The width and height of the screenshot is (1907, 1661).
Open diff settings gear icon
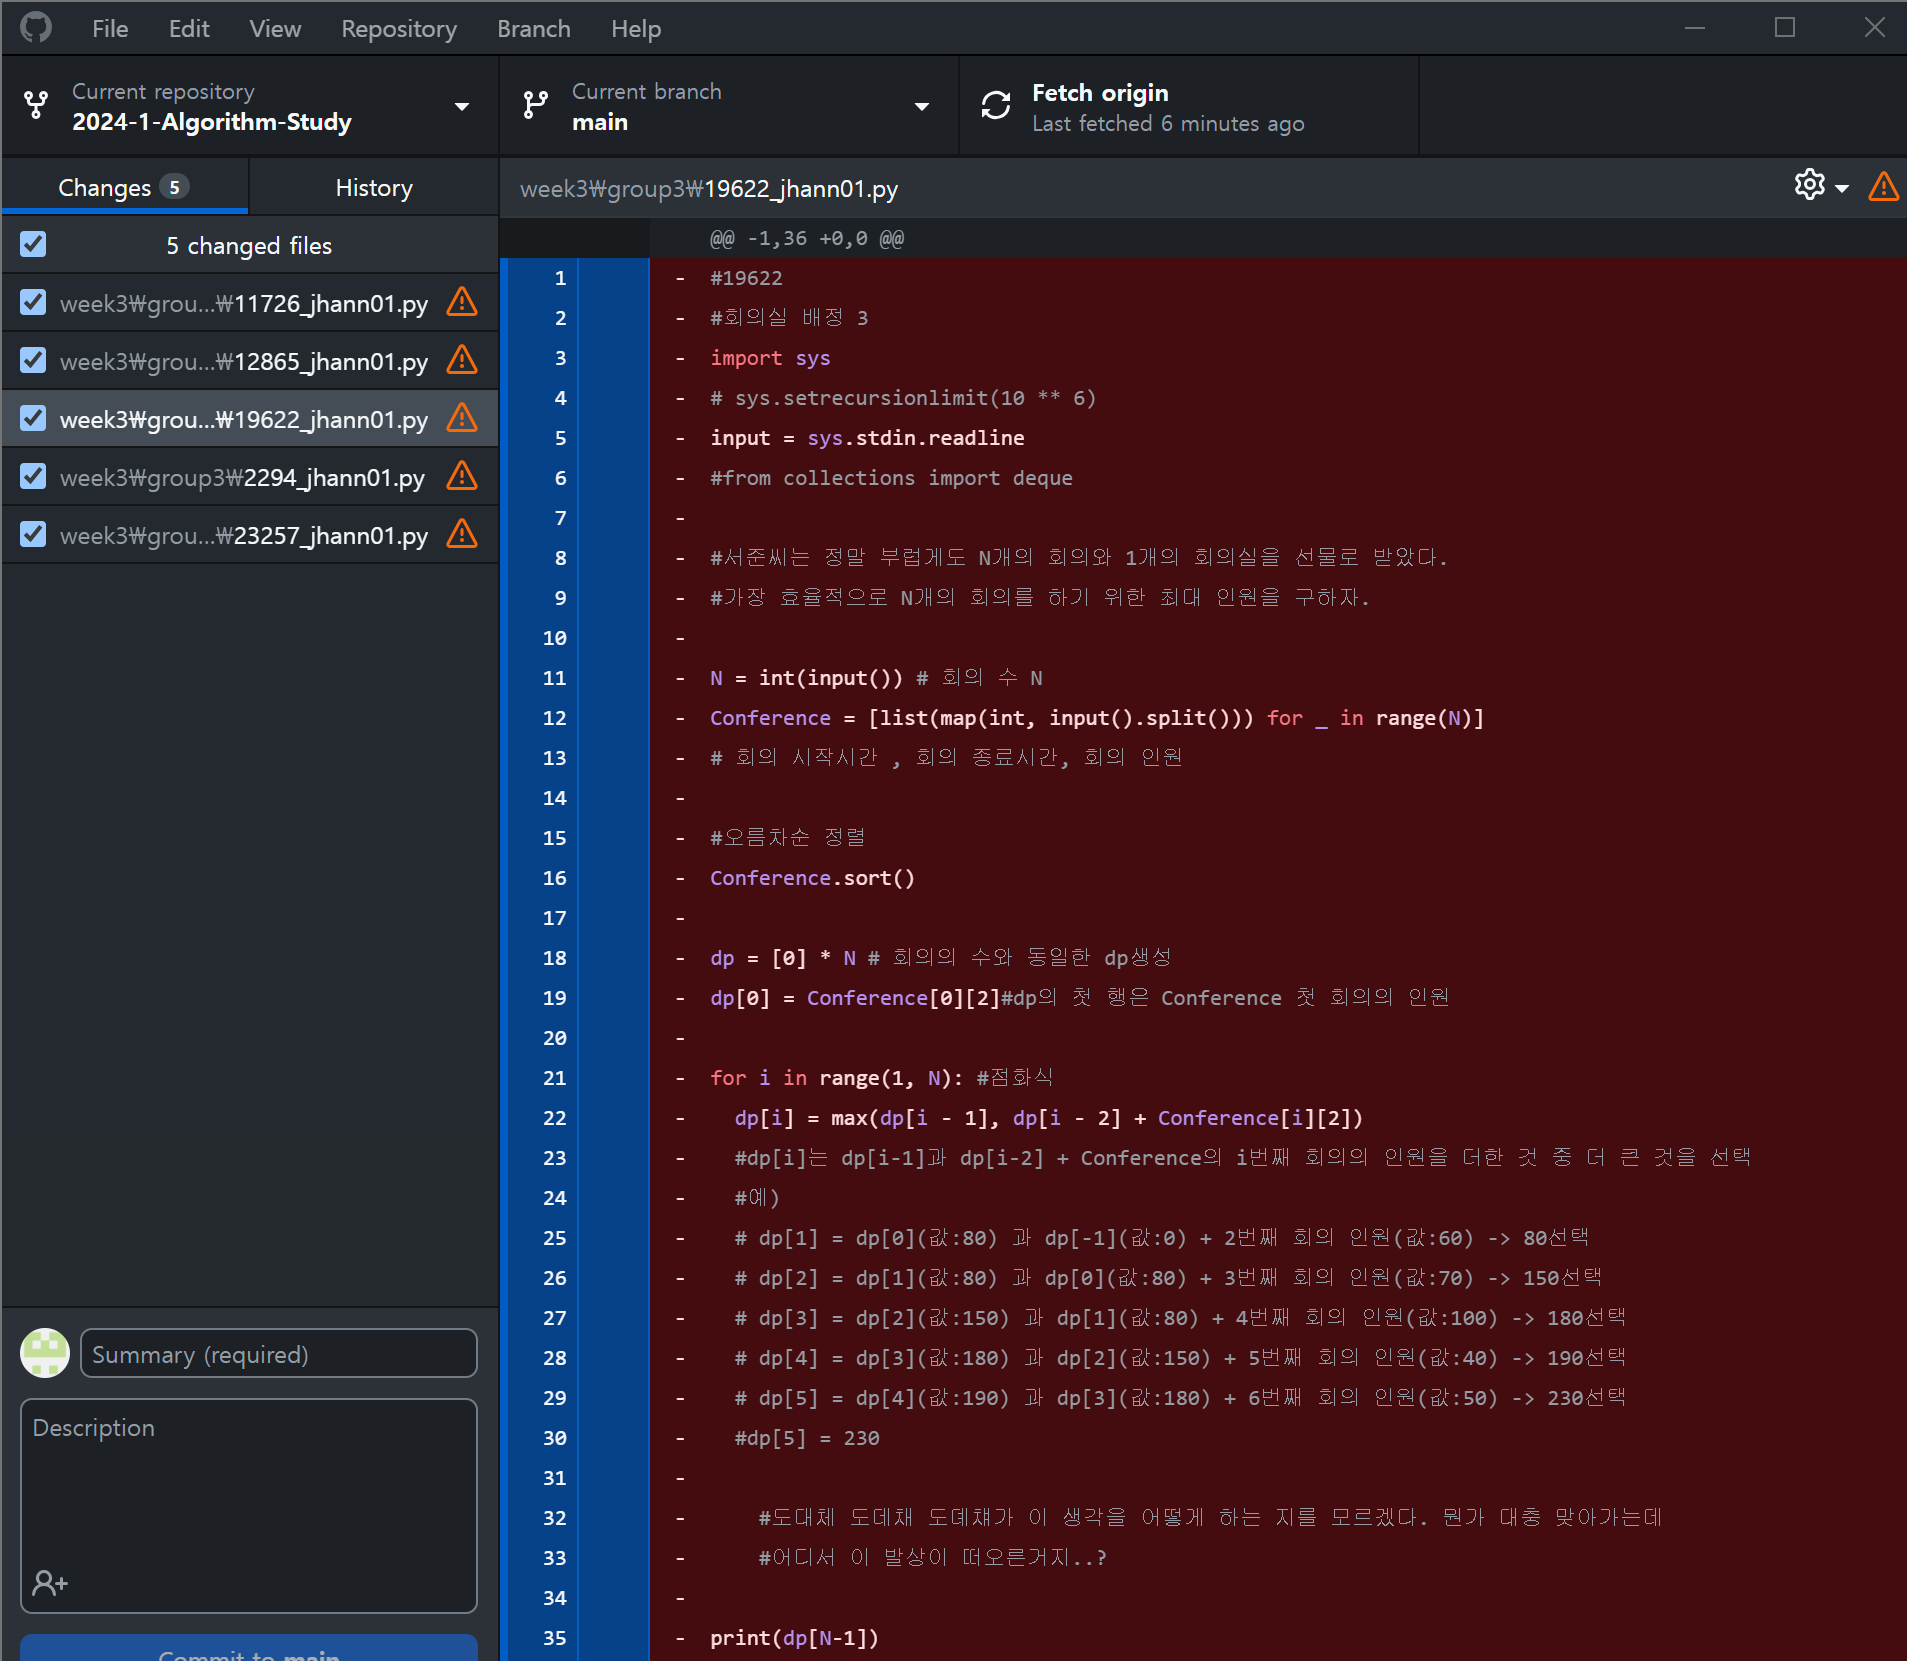coord(1809,185)
